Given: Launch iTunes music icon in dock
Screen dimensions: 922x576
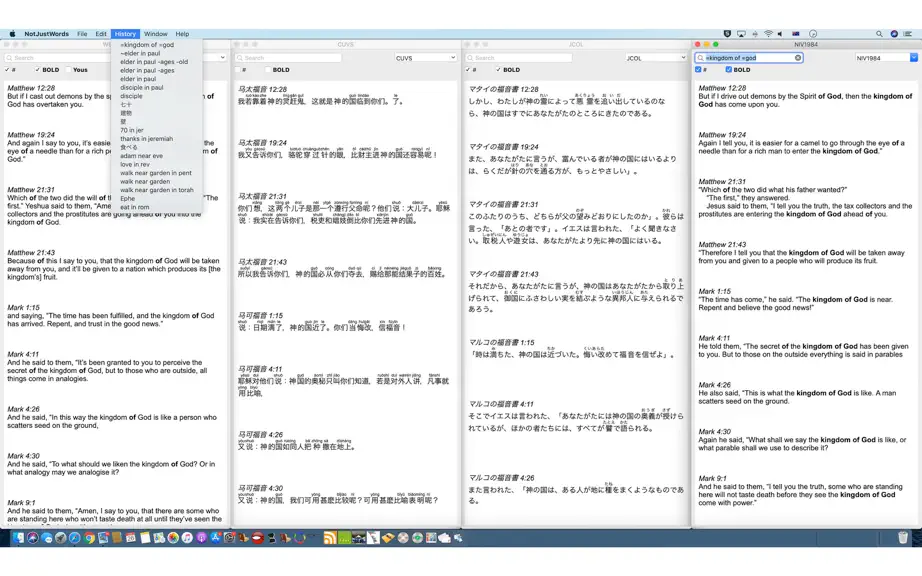Looking at the screenshot, I should 187,538.
